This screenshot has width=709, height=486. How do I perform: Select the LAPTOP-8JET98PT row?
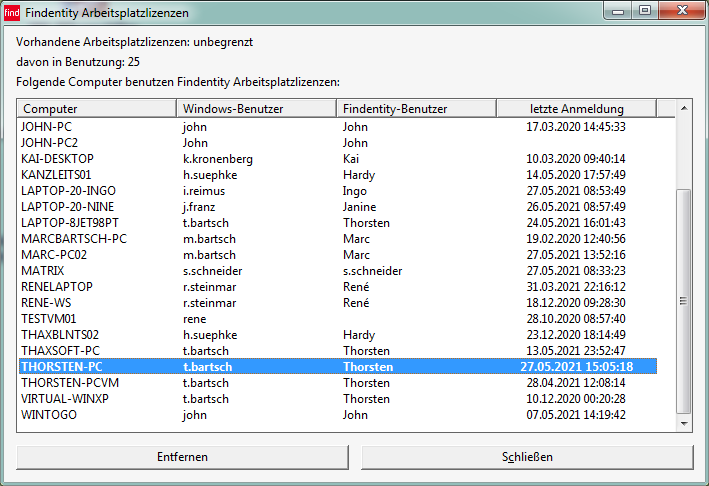click(338, 223)
